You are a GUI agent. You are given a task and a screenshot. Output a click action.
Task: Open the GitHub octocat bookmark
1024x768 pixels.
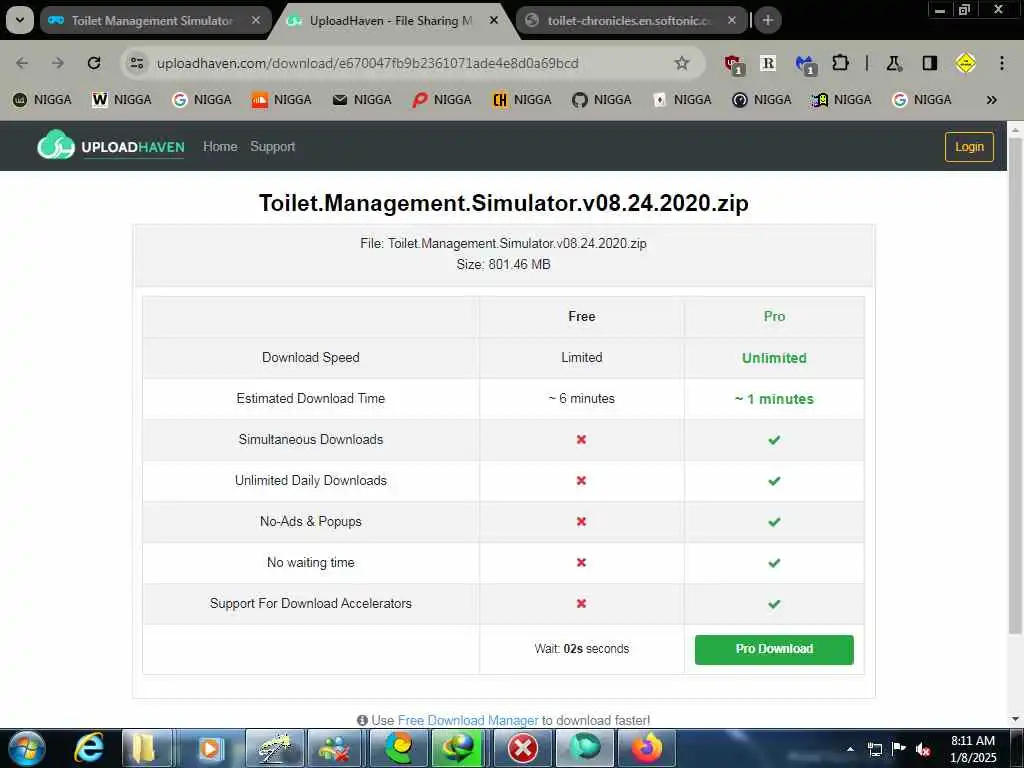tap(602, 99)
